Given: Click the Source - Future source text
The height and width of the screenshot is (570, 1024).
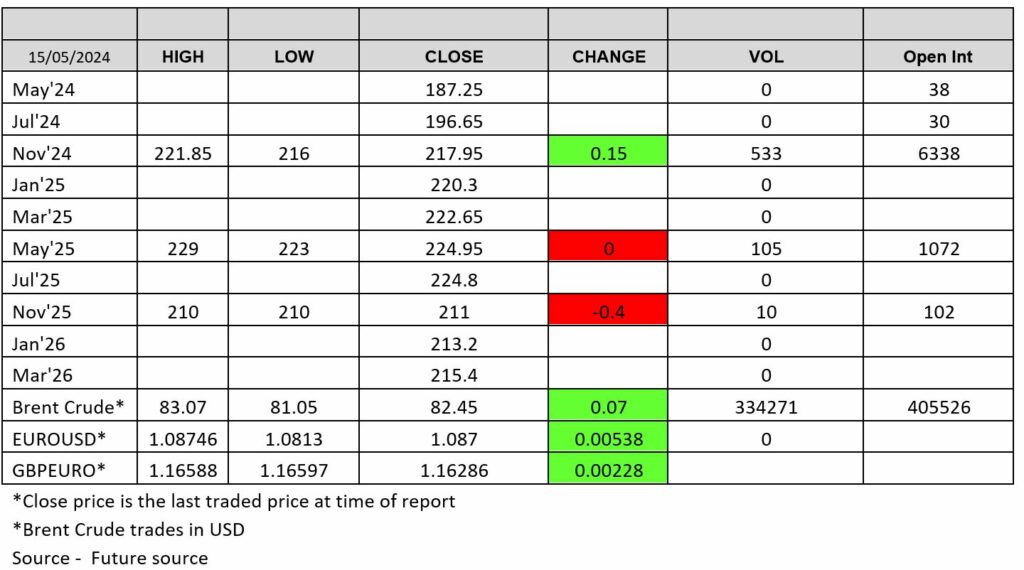Looking at the screenshot, I should 110,558.
